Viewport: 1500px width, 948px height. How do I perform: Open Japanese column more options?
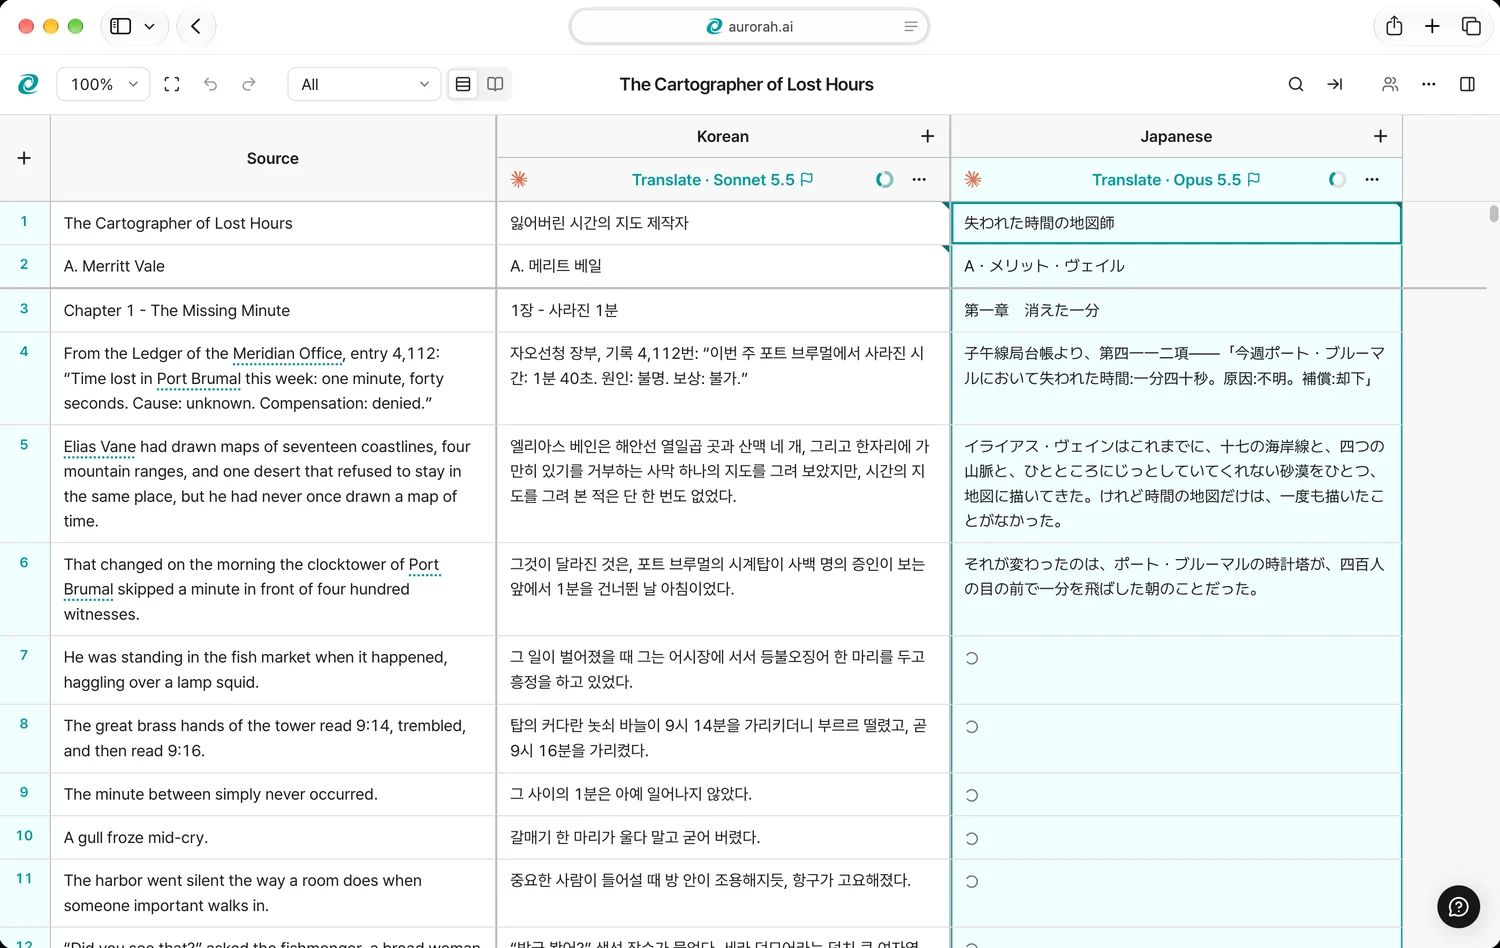tap(1372, 180)
